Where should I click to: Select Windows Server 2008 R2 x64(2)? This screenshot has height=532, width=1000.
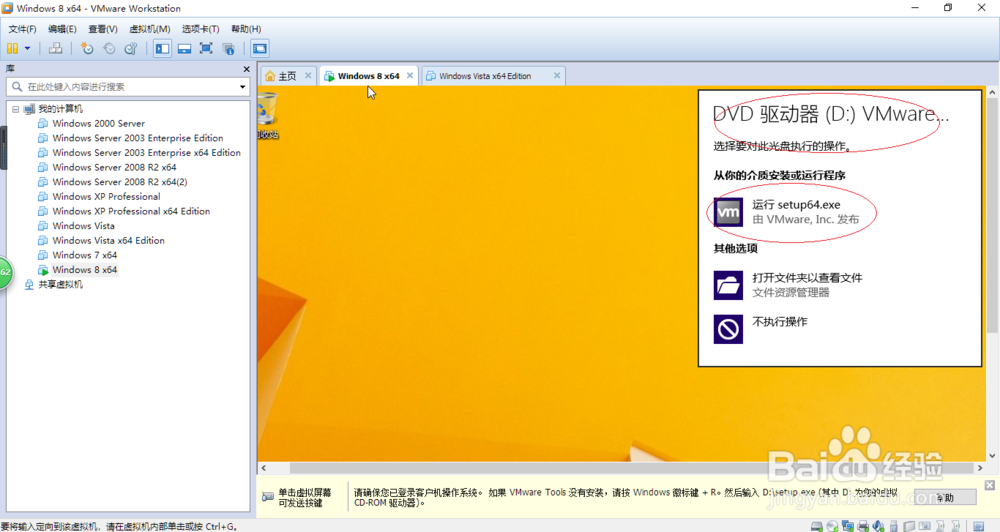pyautogui.click(x=120, y=182)
